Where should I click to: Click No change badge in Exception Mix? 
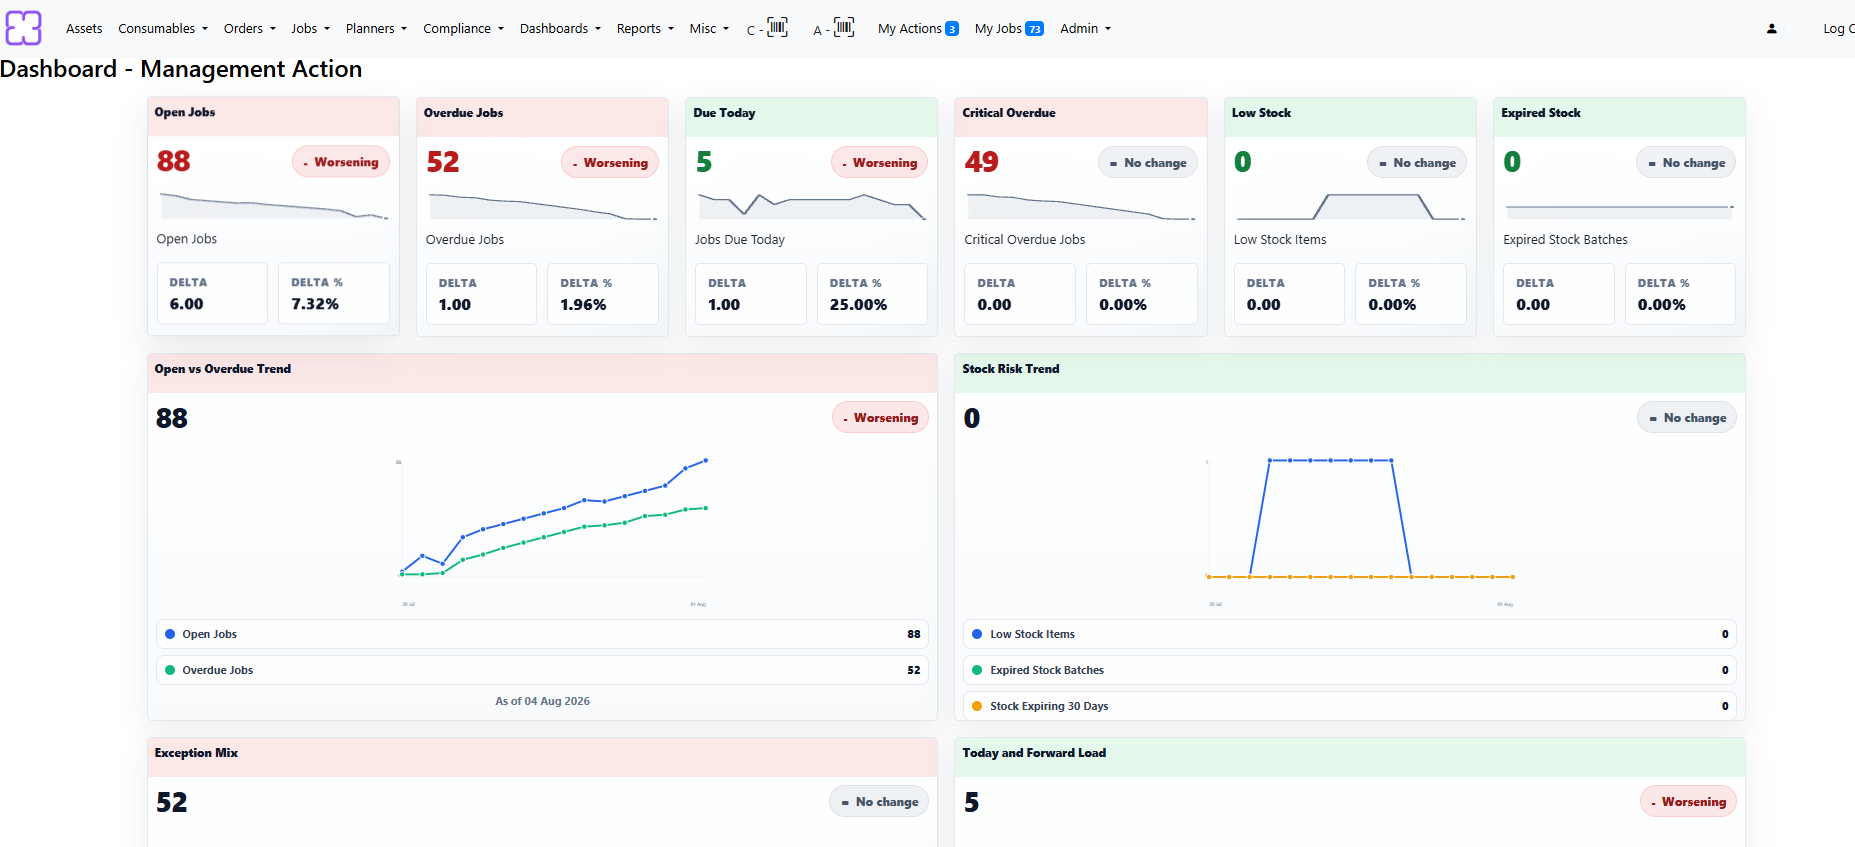tap(879, 802)
